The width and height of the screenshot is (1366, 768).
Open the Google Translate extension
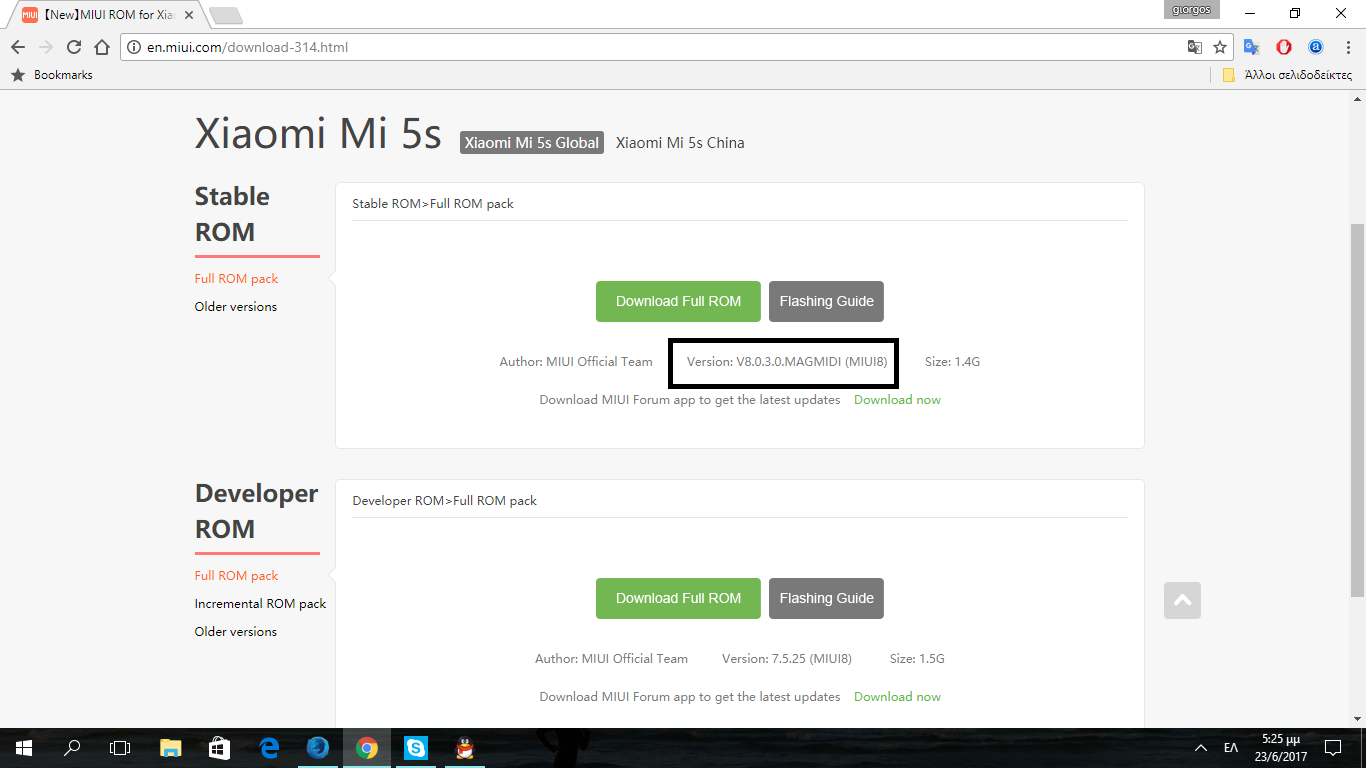1252,47
